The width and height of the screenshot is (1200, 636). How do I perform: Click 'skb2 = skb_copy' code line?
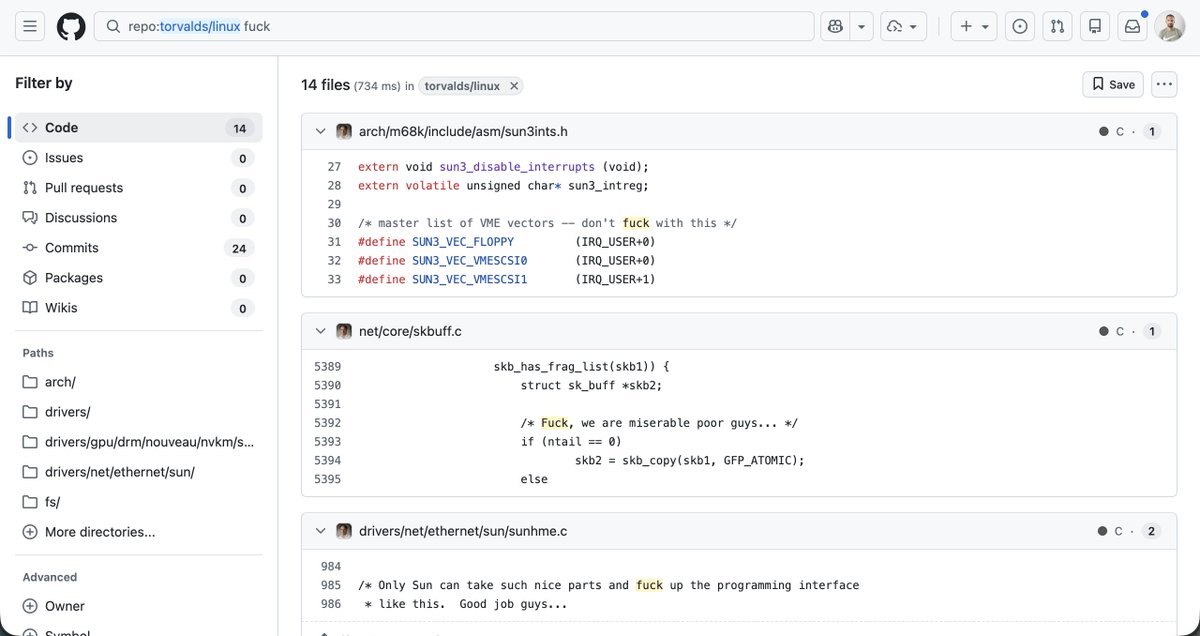click(689, 460)
